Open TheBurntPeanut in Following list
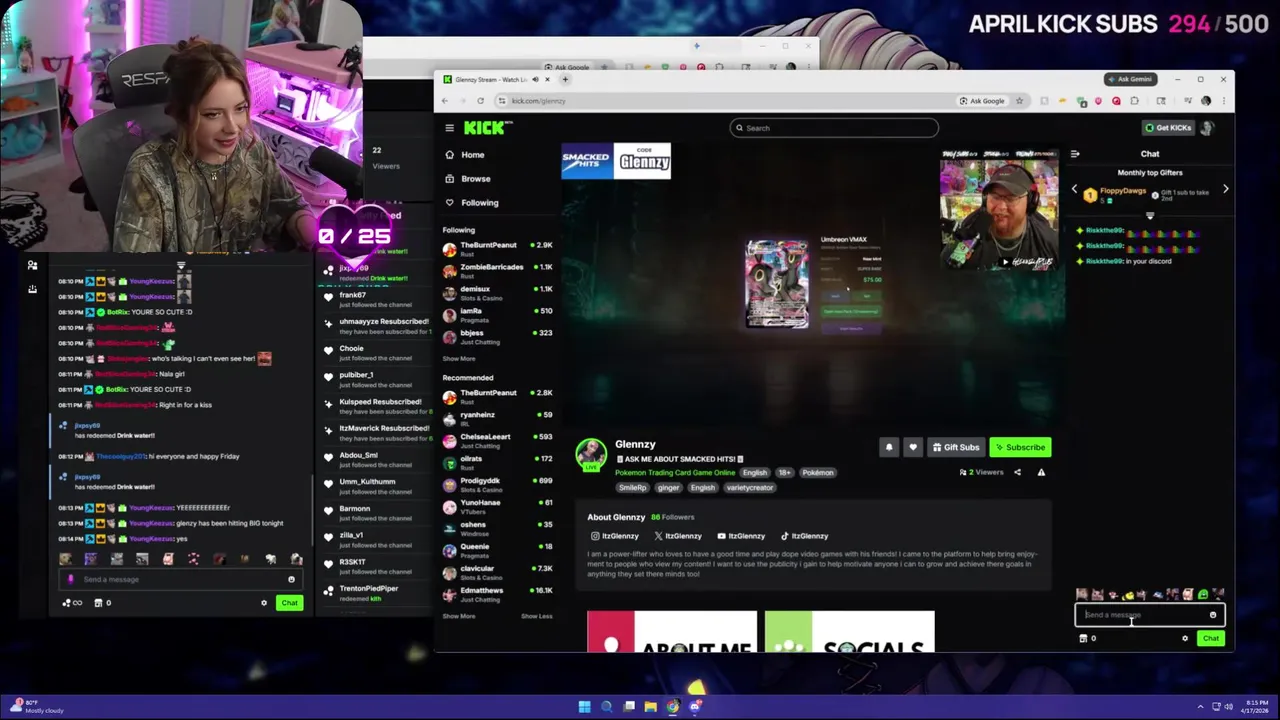Viewport: 1280px width, 720px height. tap(497, 248)
